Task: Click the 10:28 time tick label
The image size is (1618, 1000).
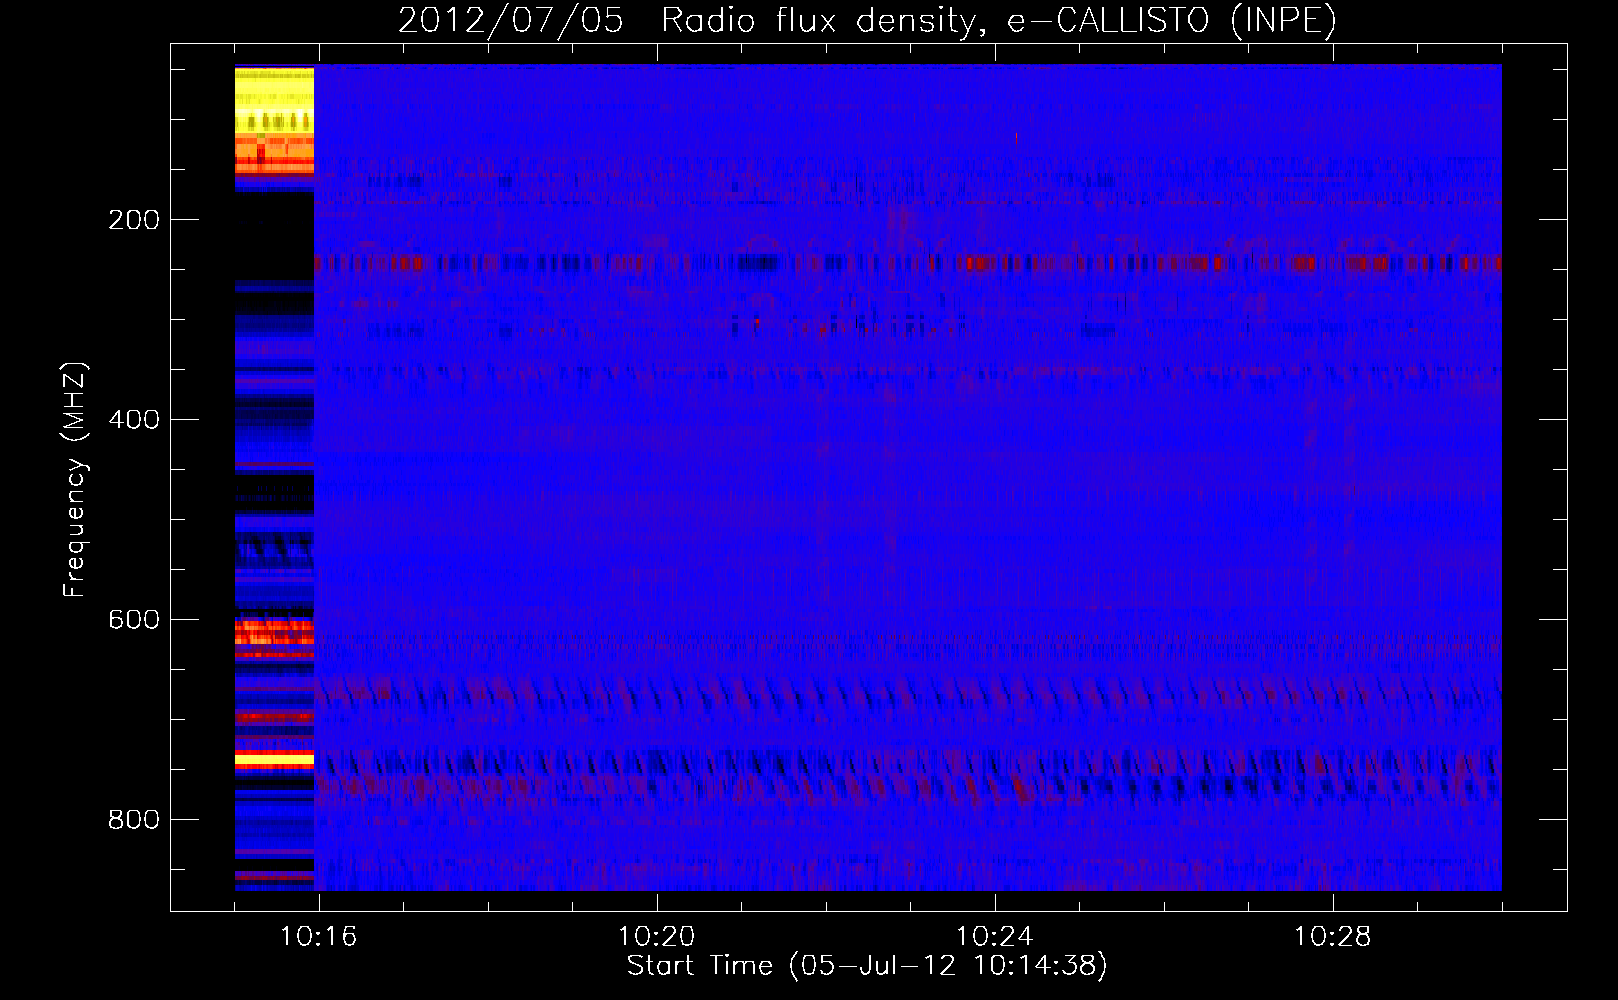Action: pyautogui.click(x=1333, y=937)
